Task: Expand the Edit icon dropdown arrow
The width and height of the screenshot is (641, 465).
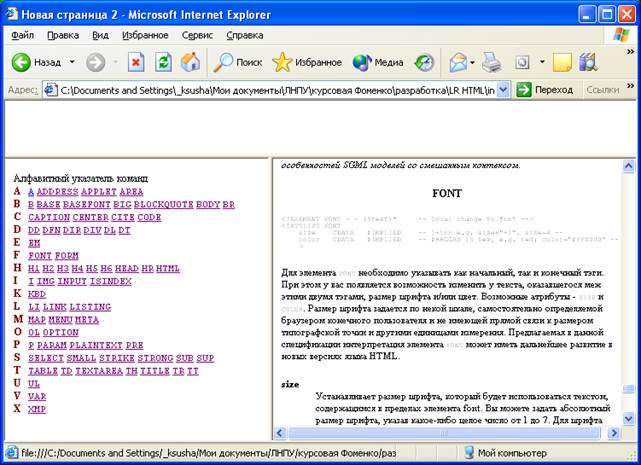Action: pyautogui.click(x=542, y=62)
